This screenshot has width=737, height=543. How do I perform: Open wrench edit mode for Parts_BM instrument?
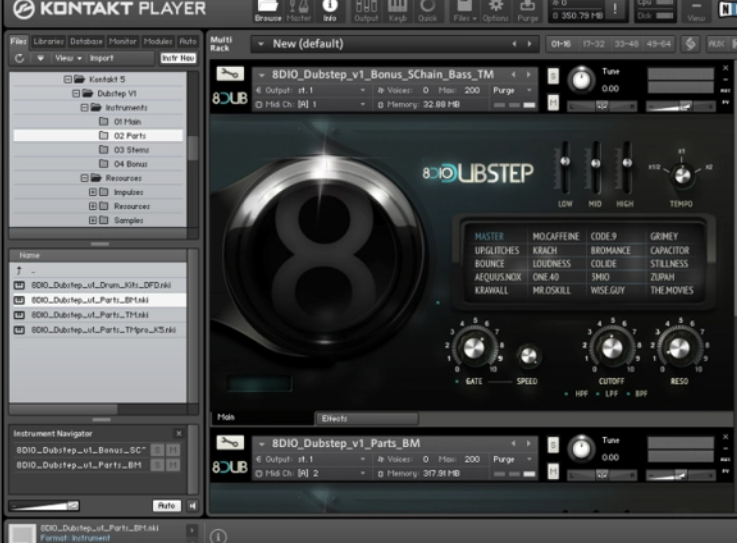(230, 442)
